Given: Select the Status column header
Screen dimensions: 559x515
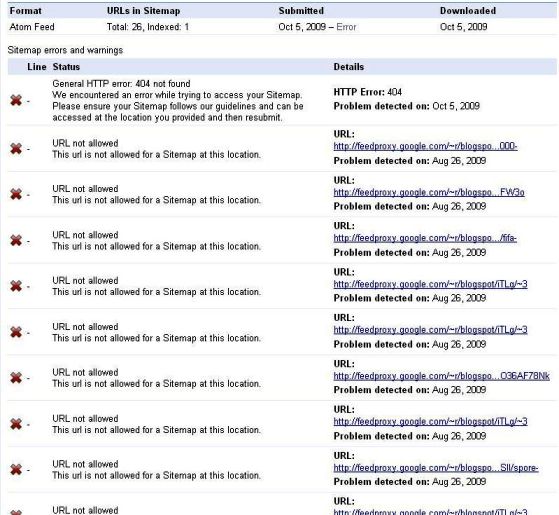Looking at the screenshot, I should point(66,67).
